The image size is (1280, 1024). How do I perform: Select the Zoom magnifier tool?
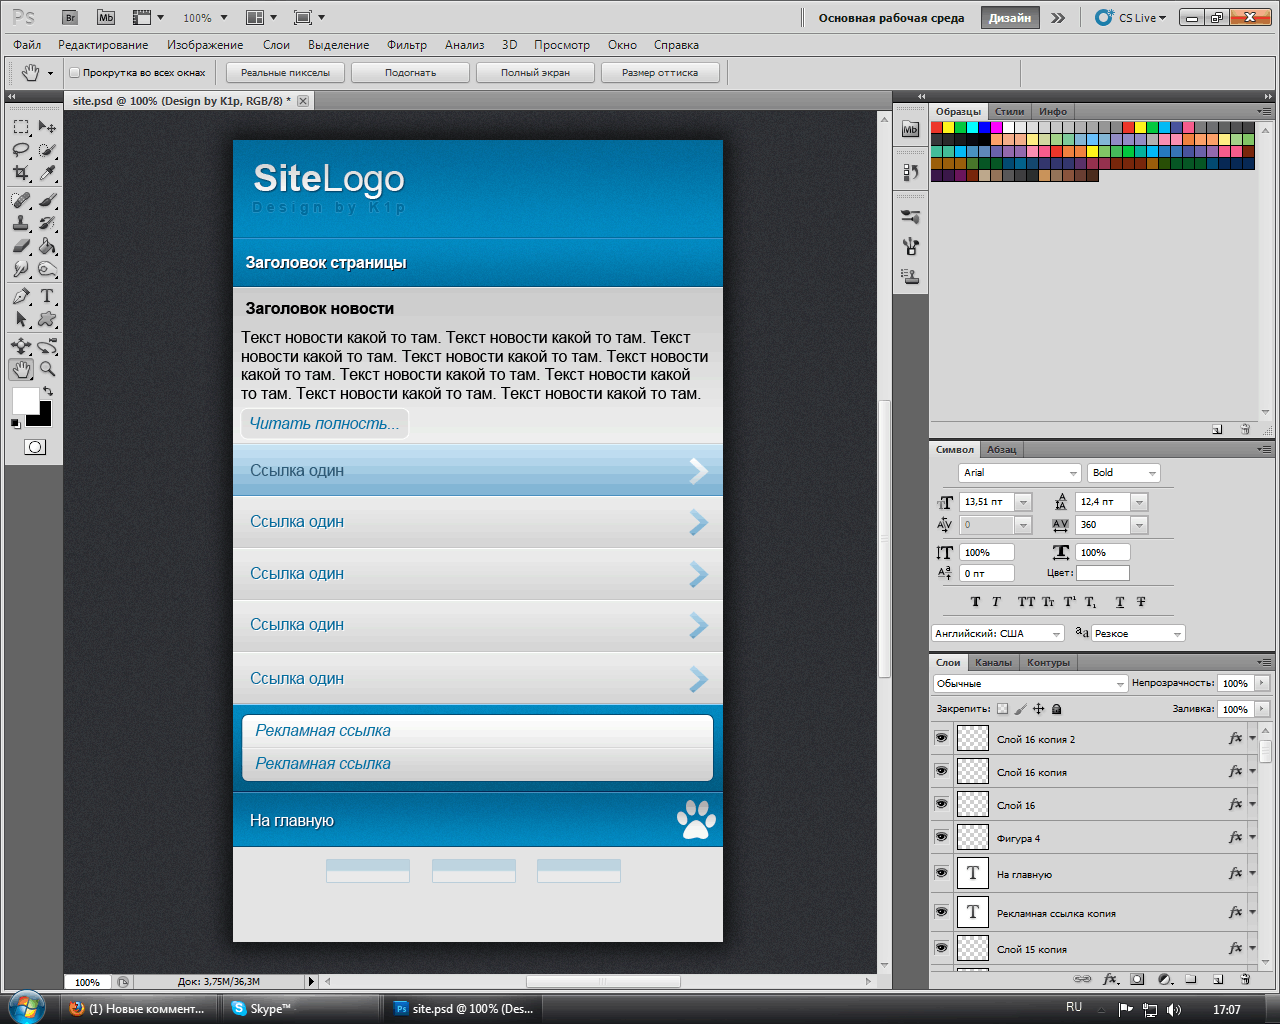click(x=47, y=369)
